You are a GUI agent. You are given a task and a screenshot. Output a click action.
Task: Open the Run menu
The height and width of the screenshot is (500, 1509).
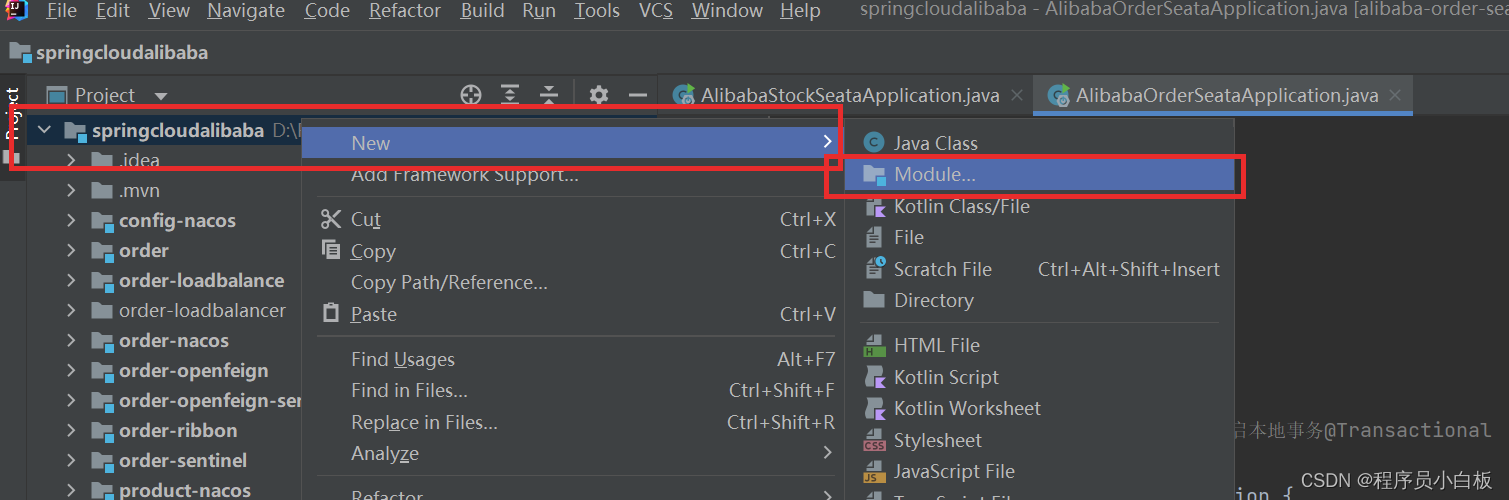[x=539, y=11]
